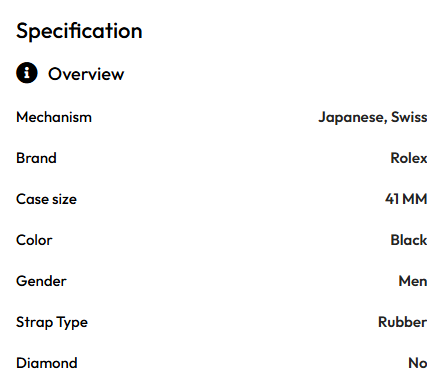Click the Strap Type label
This screenshot has width=442, height=384.
point(52,323)
